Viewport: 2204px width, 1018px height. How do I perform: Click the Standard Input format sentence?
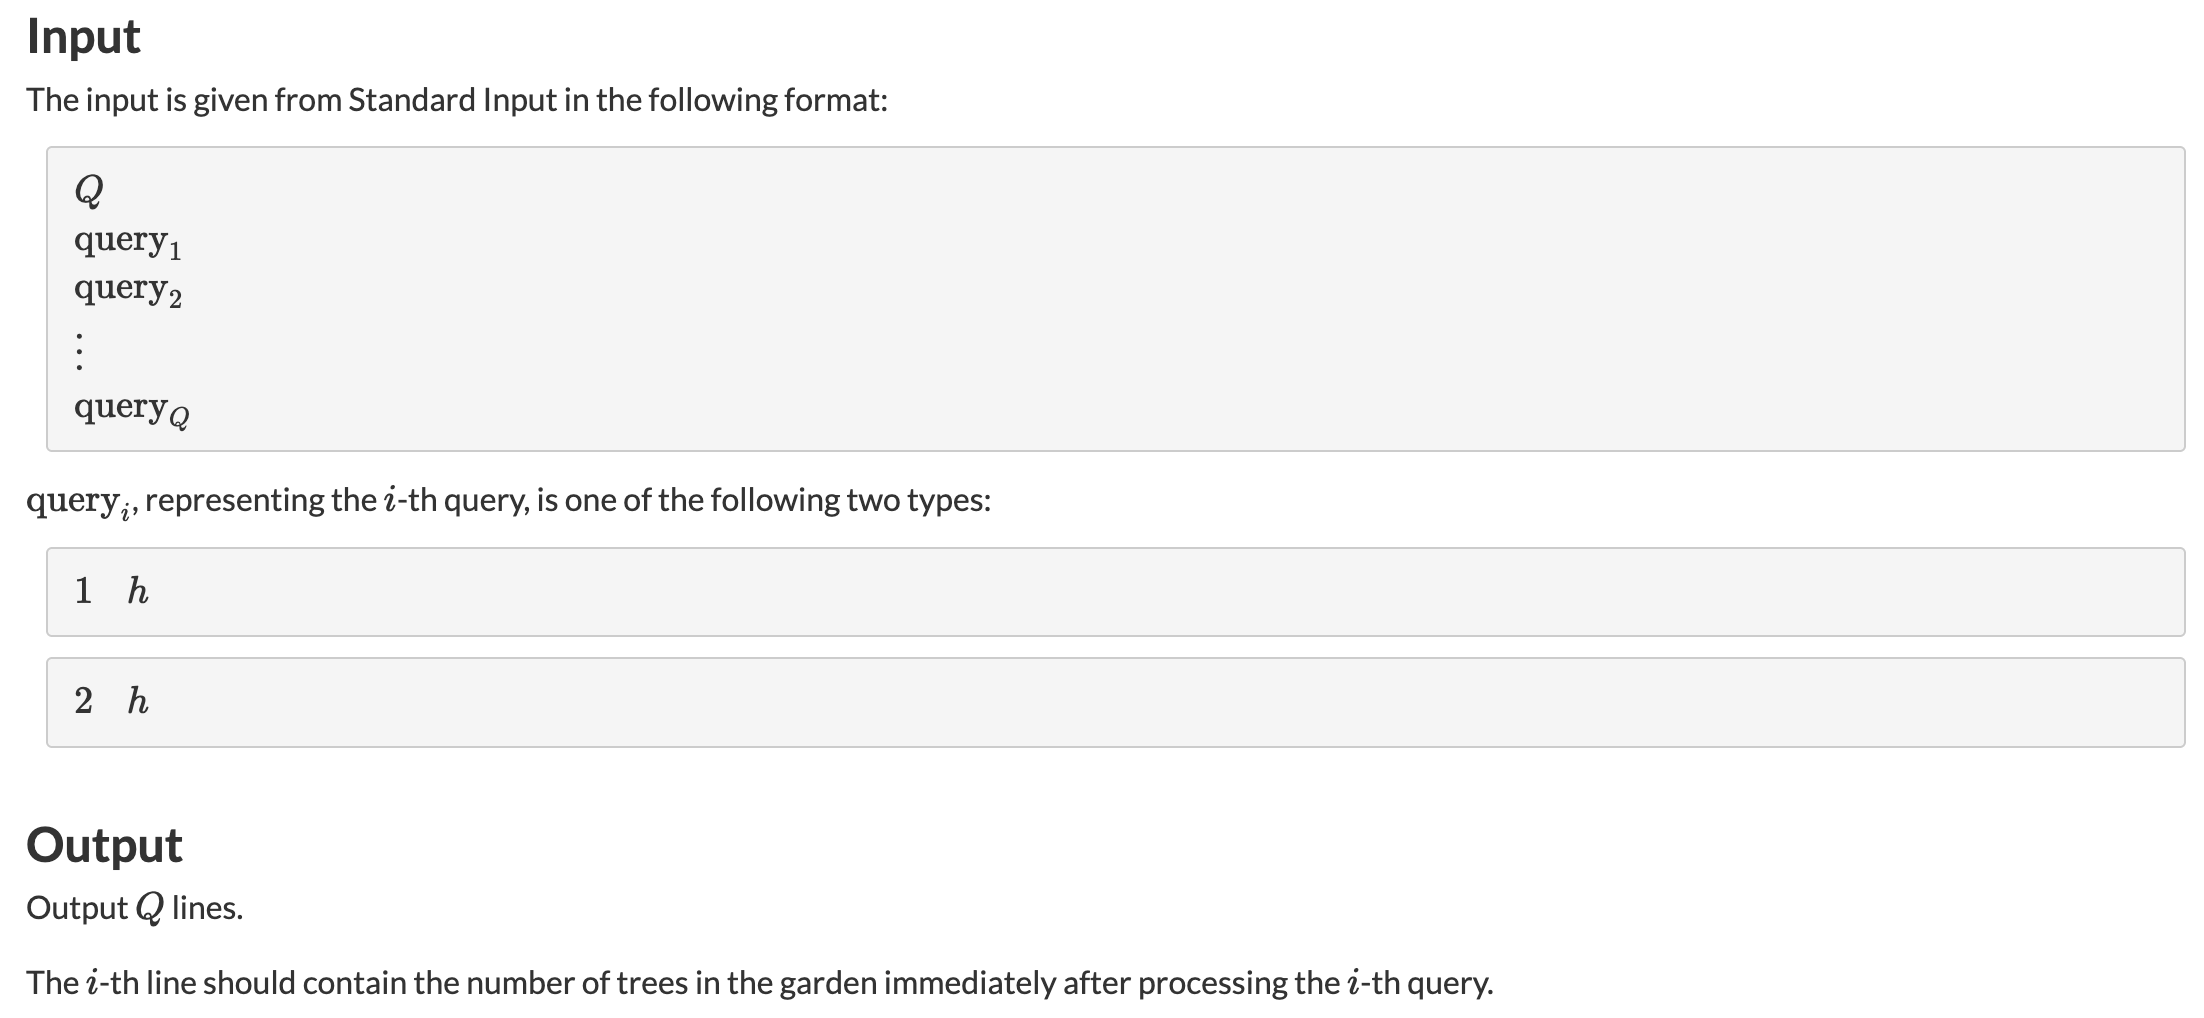tap(456, 100)
